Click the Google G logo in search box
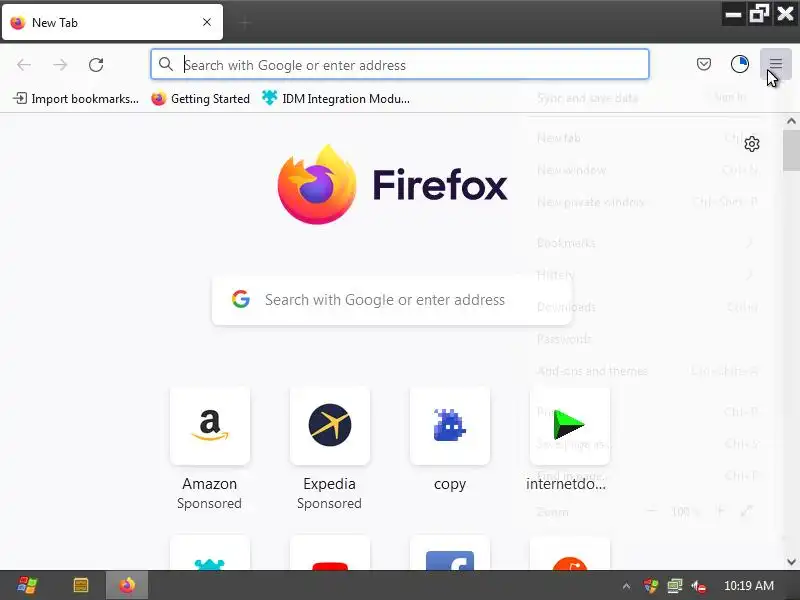 tap(241, 299)
